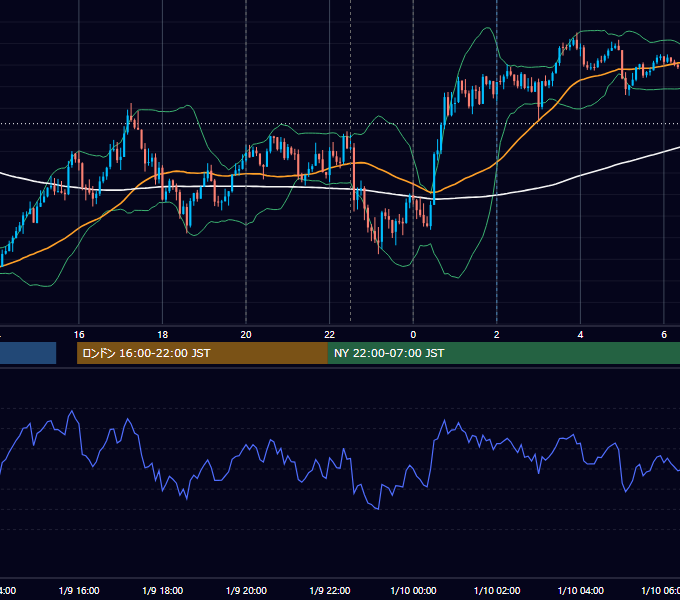This screenshot has width=680, height=600.
Task: Select the ロンドン 16:00-22:00 JST session bar
Action: tap(202, 353)
